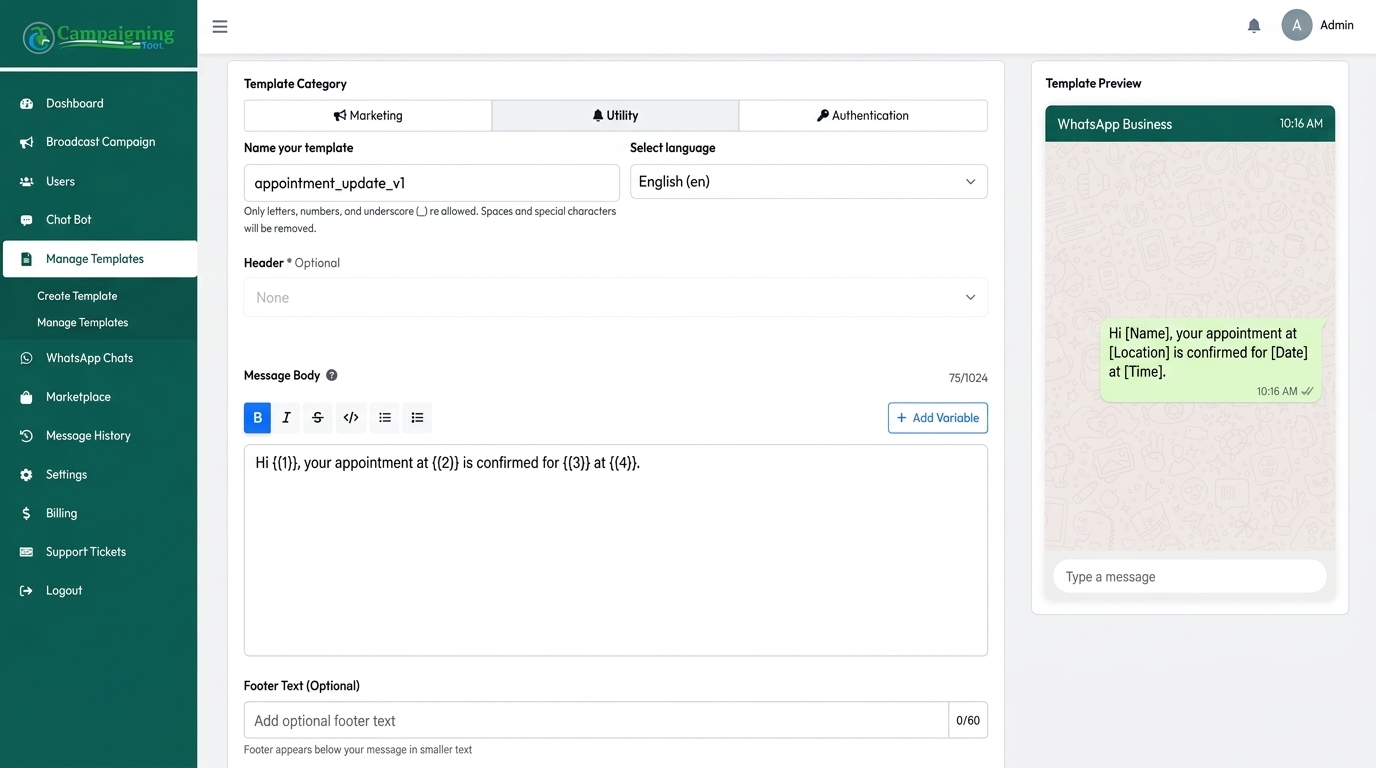Open Manage Templates submenu link
The width and height of the screenshot is (1376, 768).
coord(82,322)
